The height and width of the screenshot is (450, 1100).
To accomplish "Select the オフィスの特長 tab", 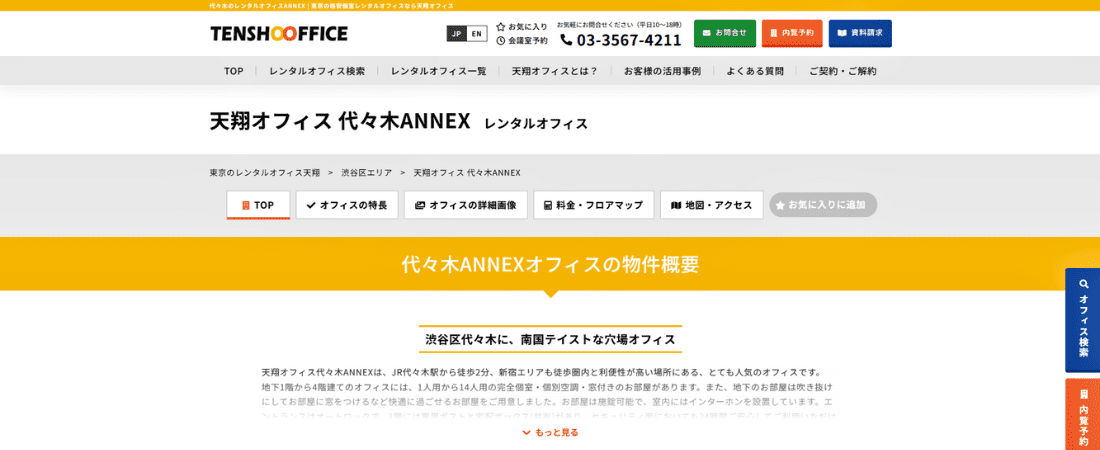I will (x=347, y=205).
